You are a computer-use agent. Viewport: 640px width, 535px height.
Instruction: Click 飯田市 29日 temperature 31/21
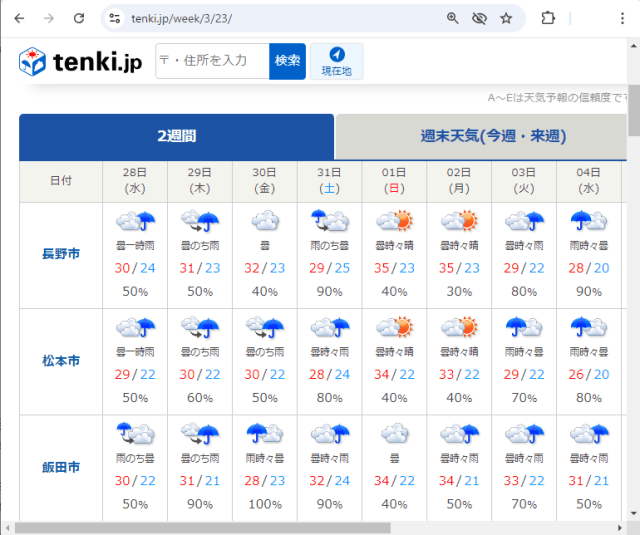click(200, 481)
